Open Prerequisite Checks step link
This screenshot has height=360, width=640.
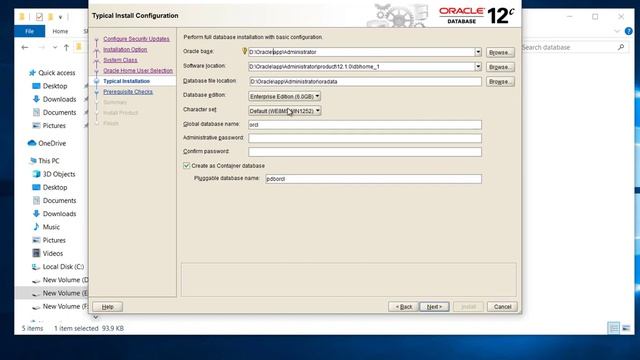[128, 92]
